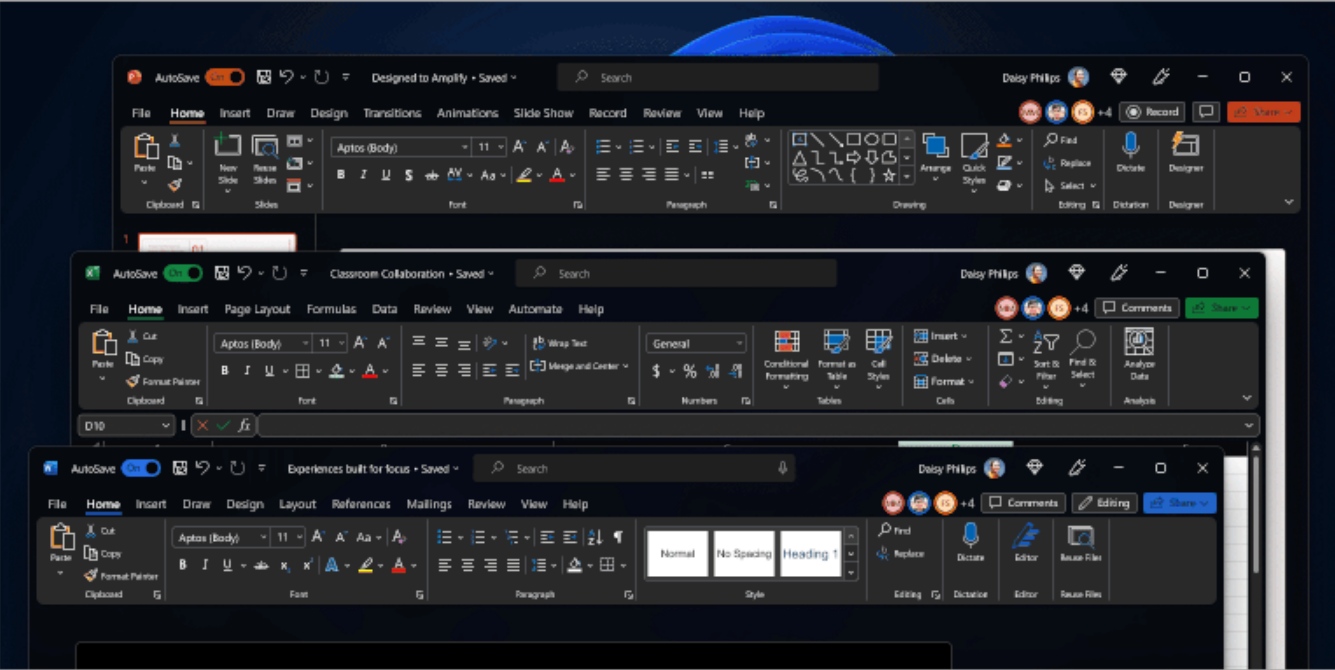The height and width of the screenshot is (670, 1335).
Task: Click Format Painter in Excel Clipboard group
Action: pyautogui.click(x=163, y=381)
